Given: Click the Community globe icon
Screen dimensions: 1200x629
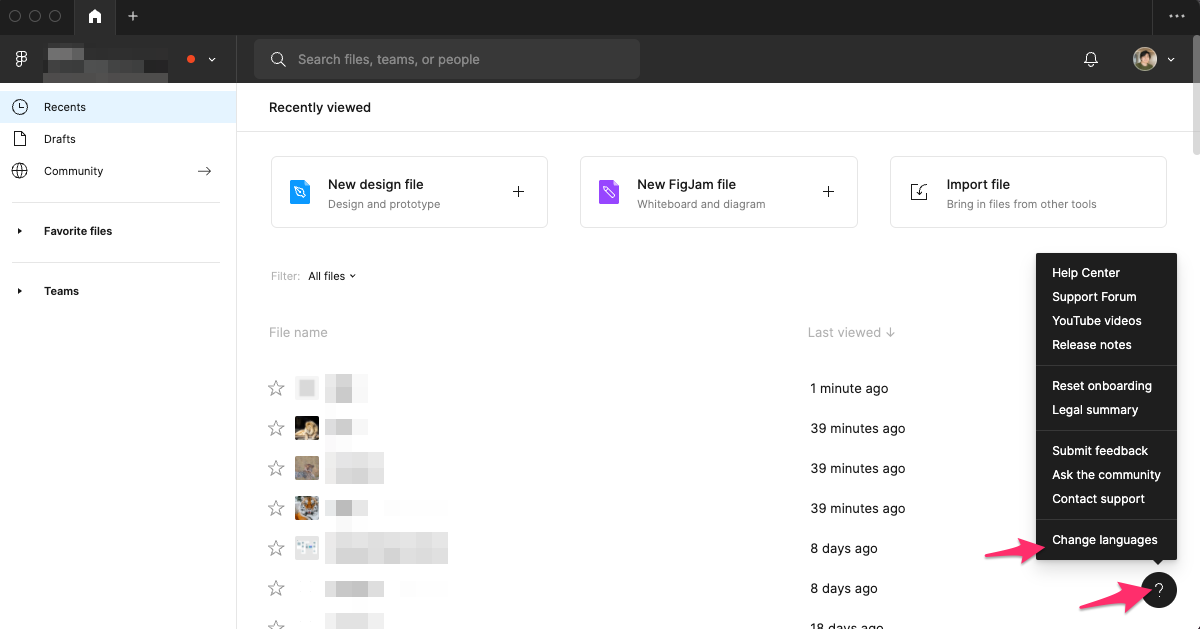Looking at the screenshot, I should pyautogui.click(x=19, y=171).
